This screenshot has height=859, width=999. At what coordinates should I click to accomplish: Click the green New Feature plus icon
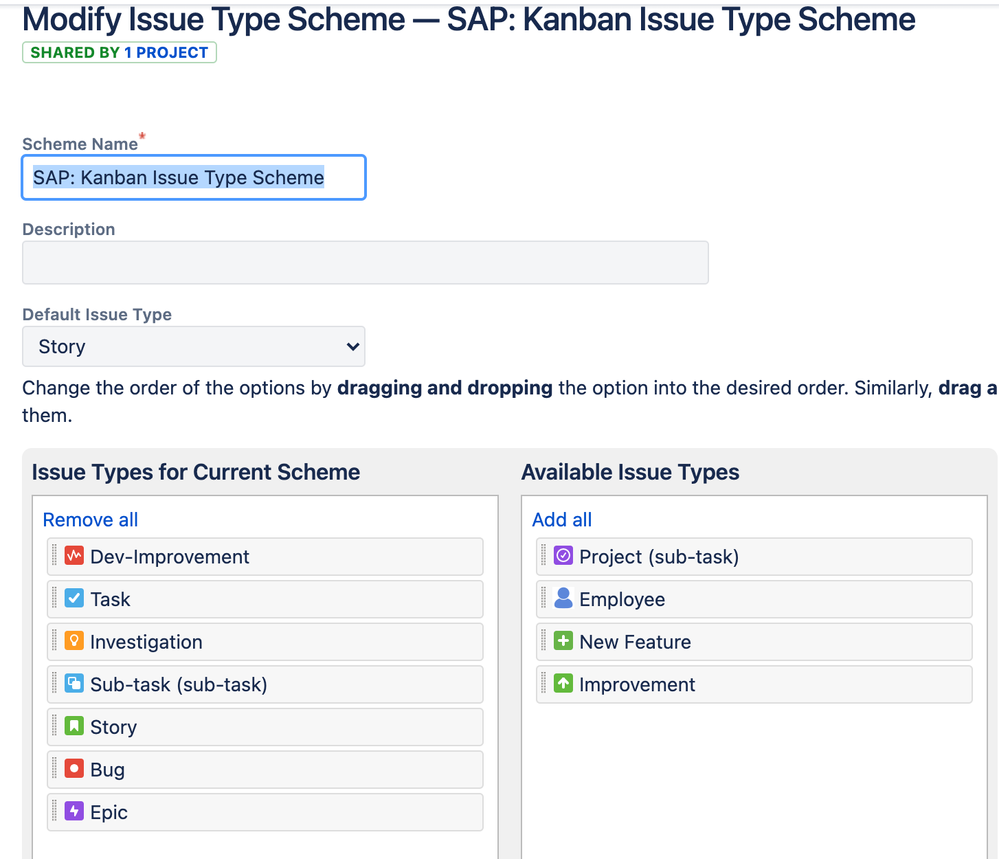(563, 641)
